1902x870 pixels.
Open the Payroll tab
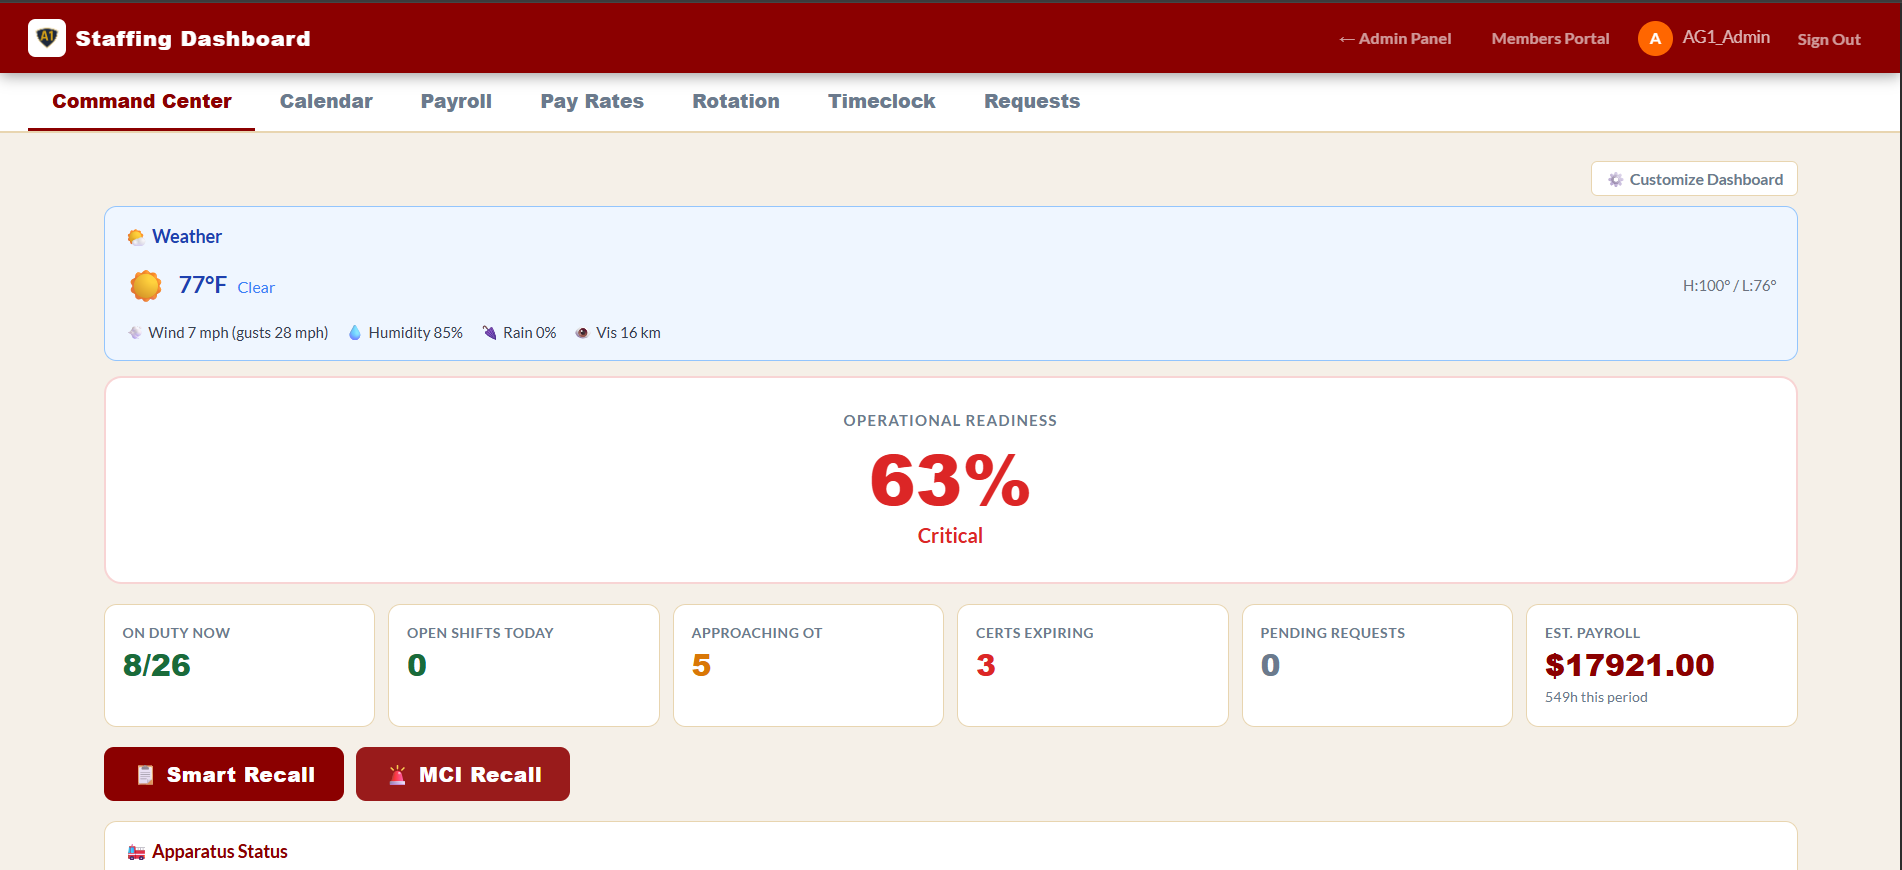coord(456,101)
